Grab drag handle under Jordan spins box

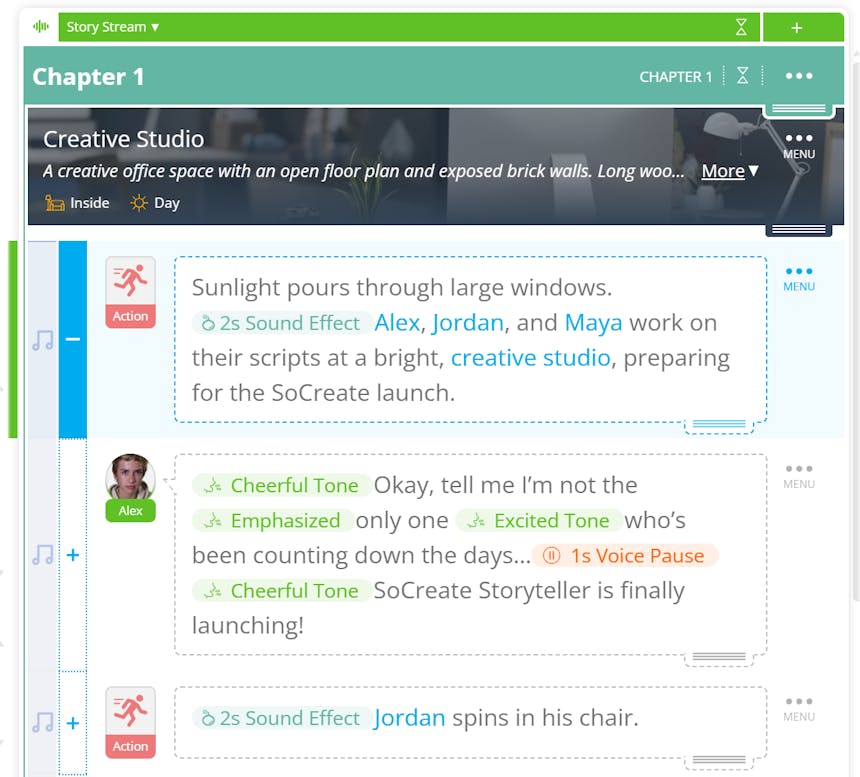pyautogui.click(x=718, y=761)
